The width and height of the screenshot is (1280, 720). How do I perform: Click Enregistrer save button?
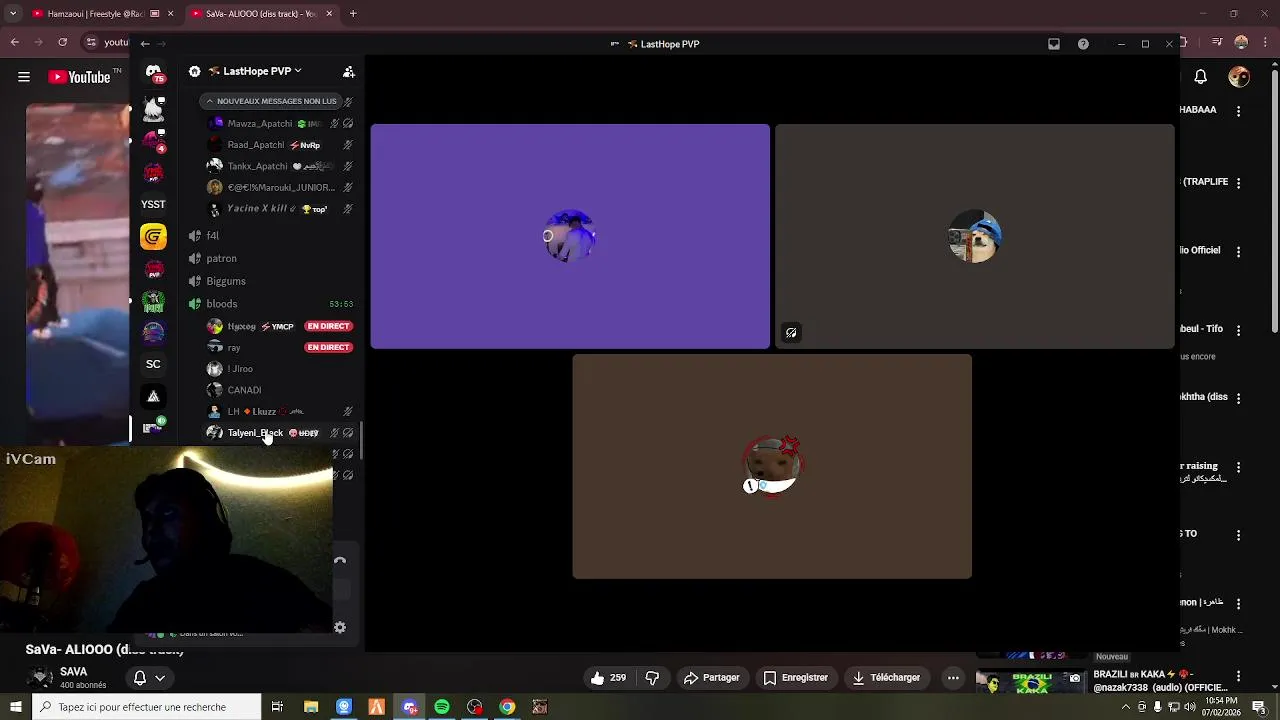796,678
